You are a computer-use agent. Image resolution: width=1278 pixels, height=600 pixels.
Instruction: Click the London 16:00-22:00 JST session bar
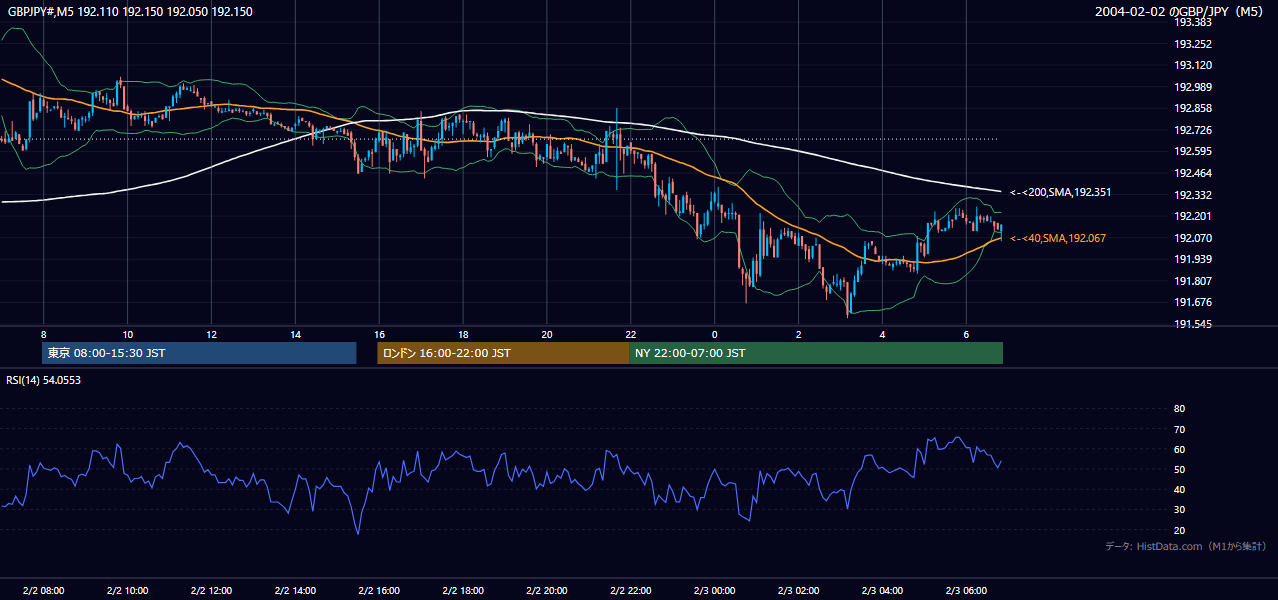click(x=503, y=353)
